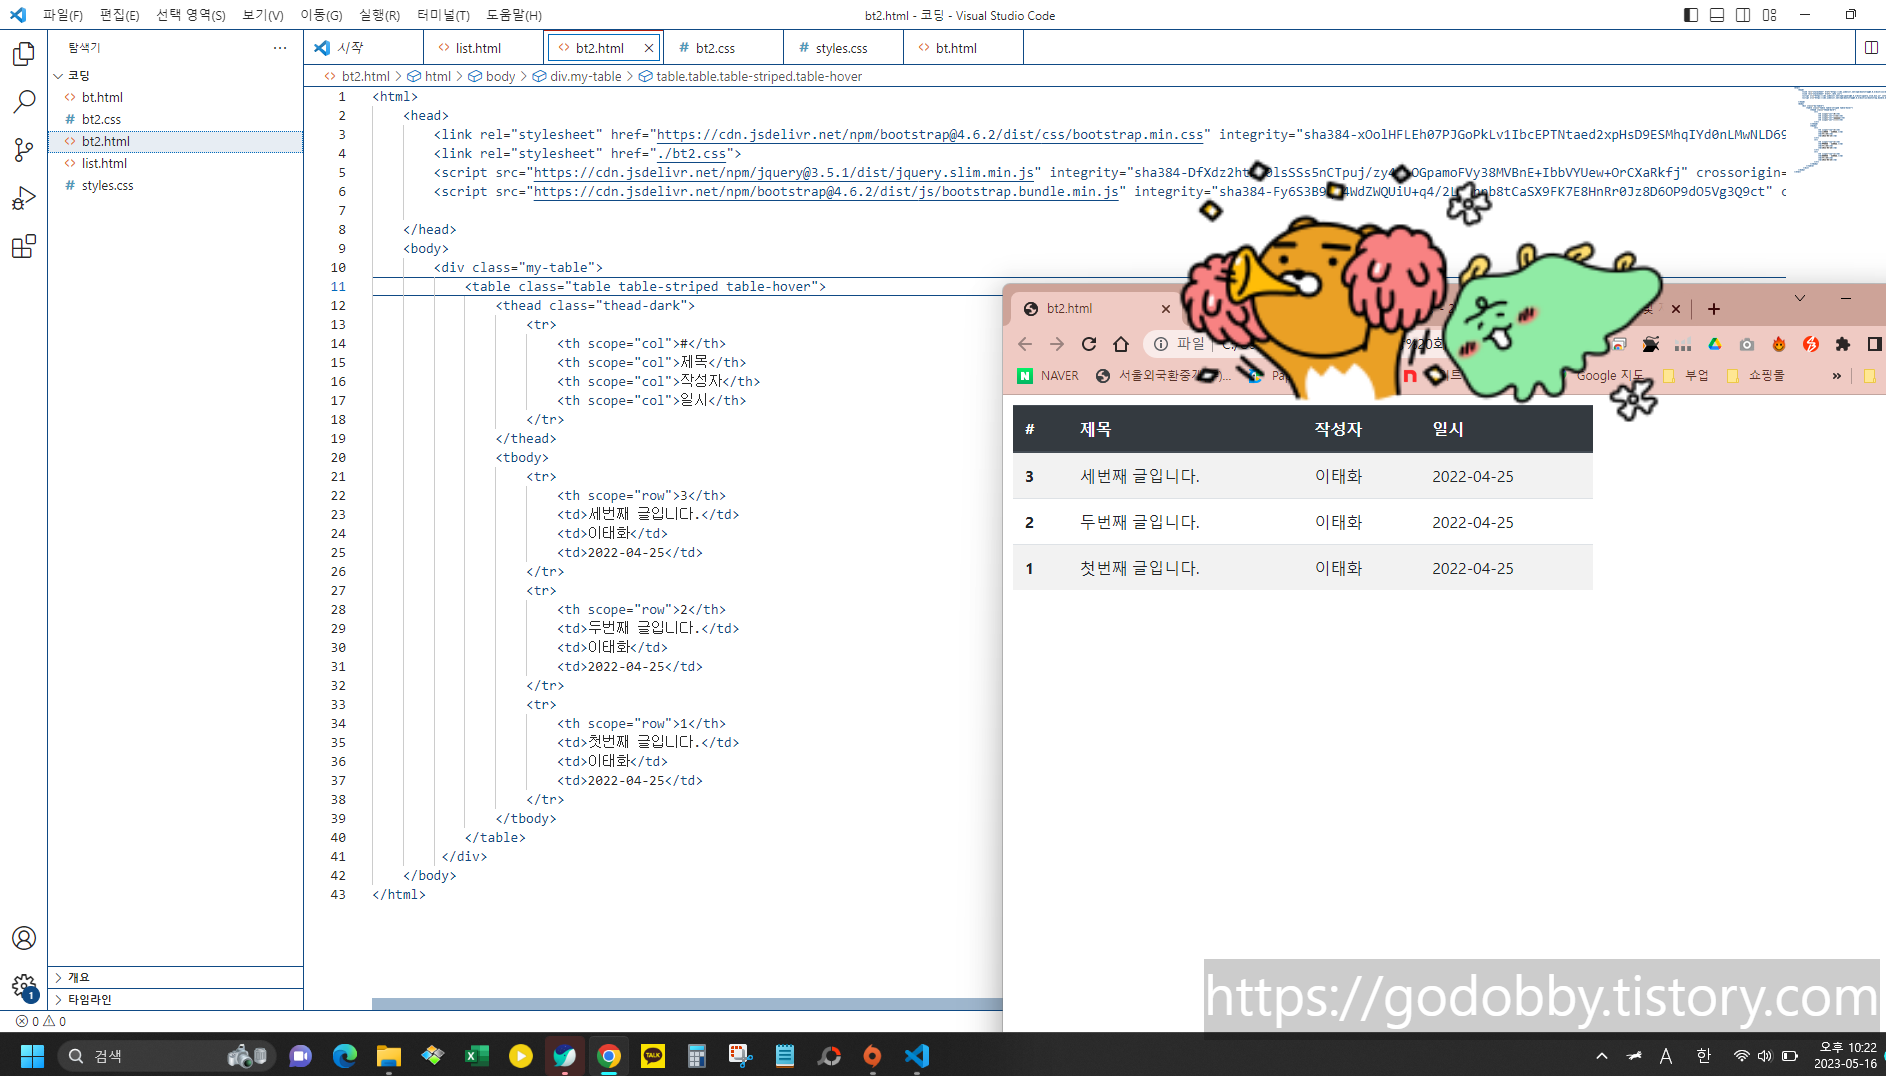Viewport: 1886px width, 1076px height.
Task: Open styles.css in the explorer tree
Action: pyautogui.click(x=175, y=185)
